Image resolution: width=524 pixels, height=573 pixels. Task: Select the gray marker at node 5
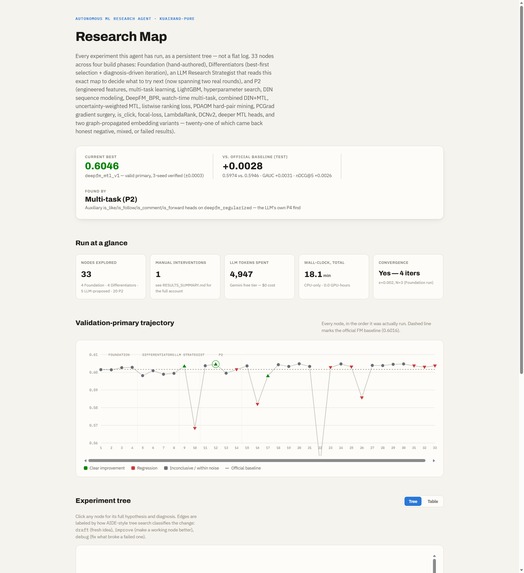143,375
